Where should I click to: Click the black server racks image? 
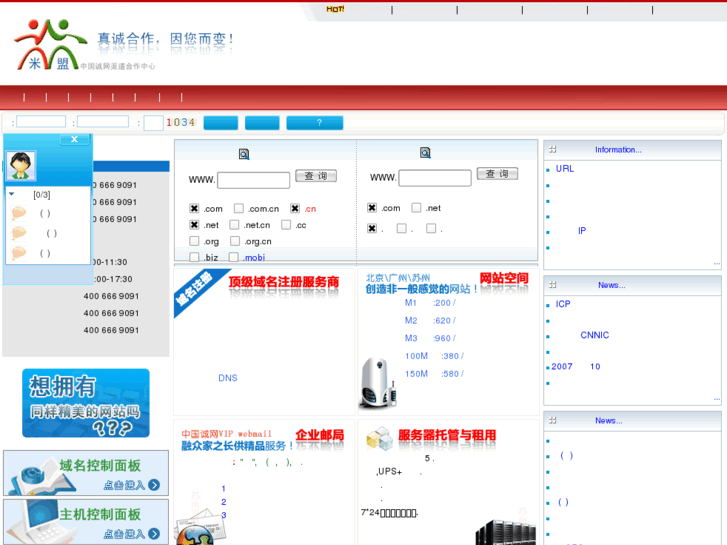point(505,532)
